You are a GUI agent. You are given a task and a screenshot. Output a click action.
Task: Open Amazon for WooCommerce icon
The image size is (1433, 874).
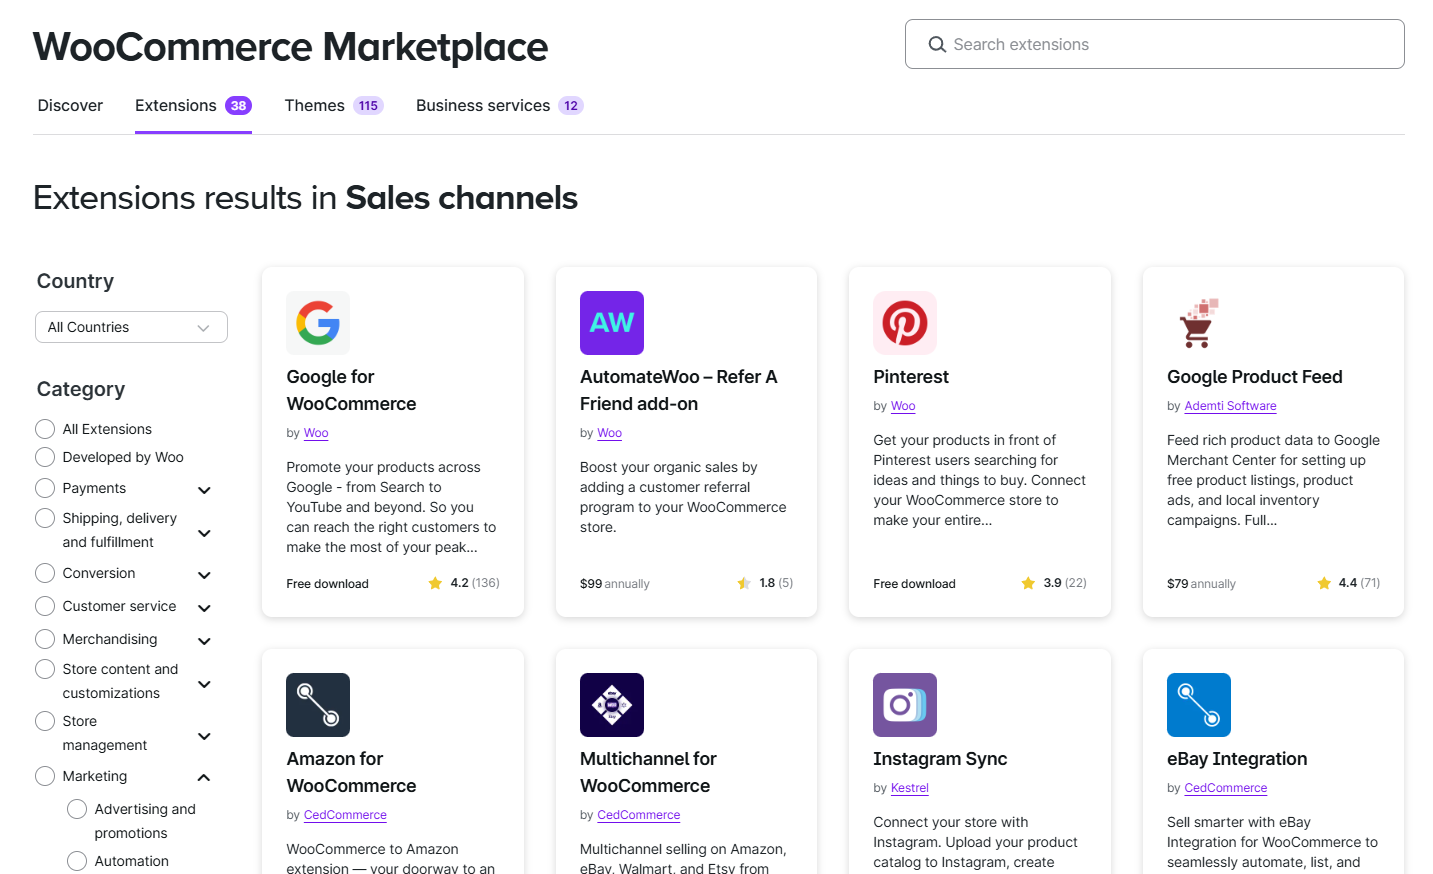pos(318,705)
